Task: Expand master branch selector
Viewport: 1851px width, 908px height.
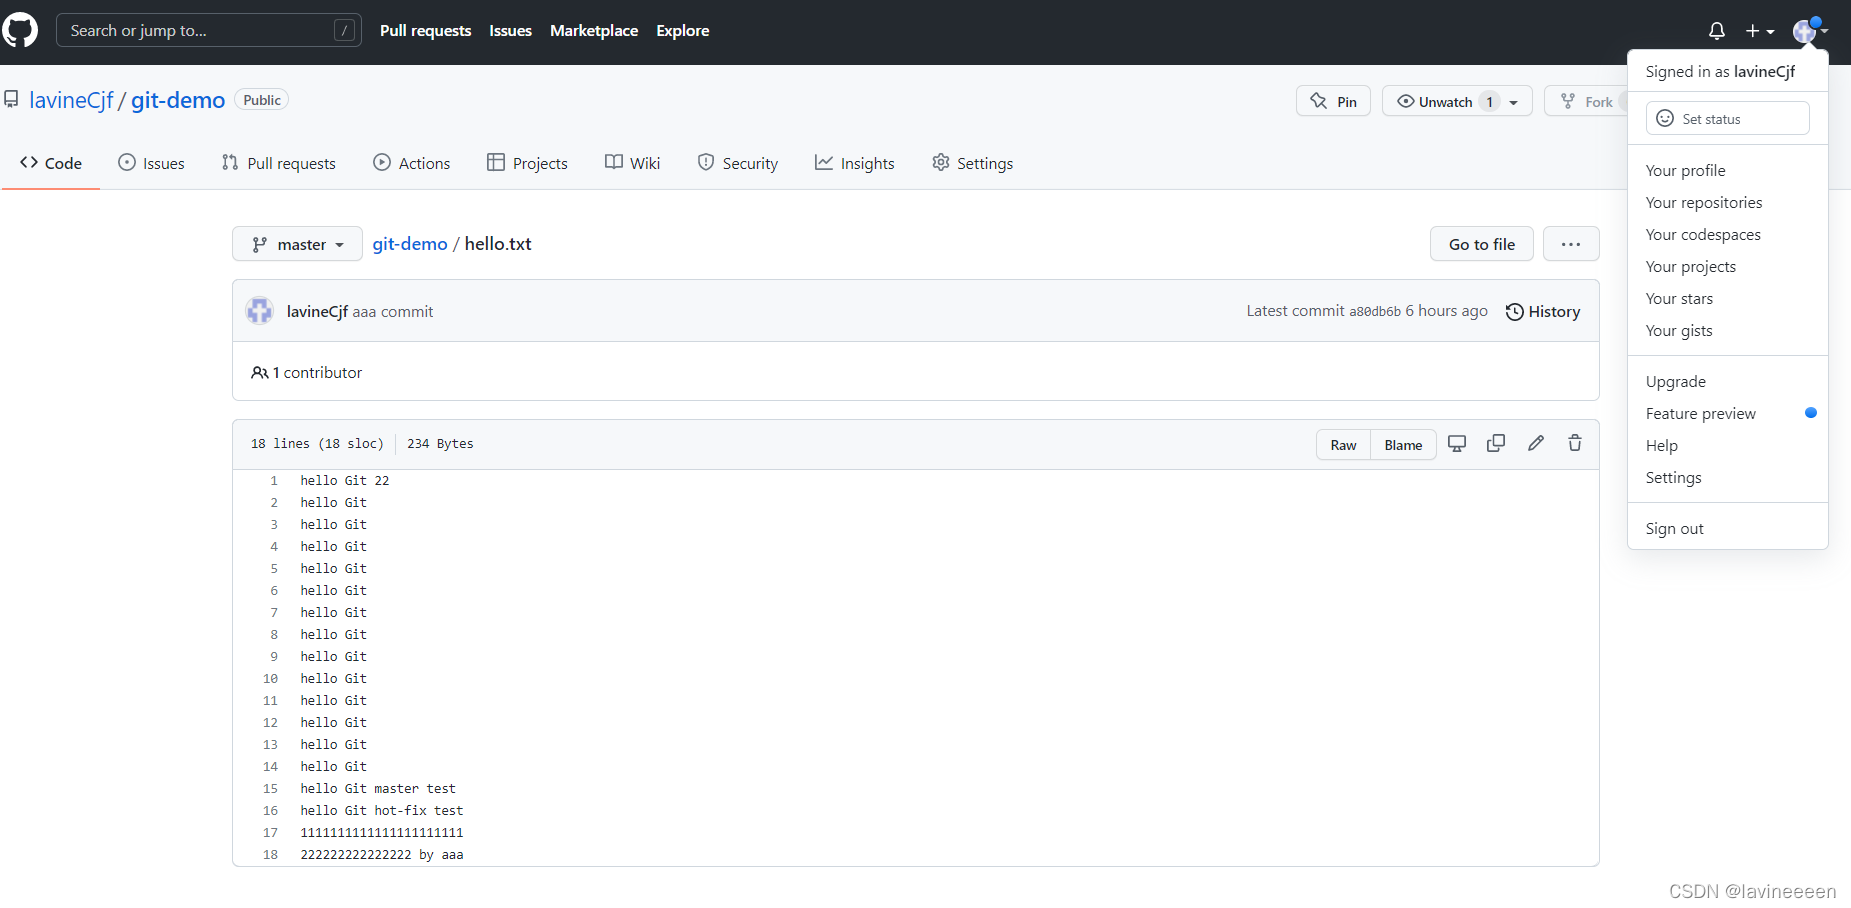Action: point(297,244)
